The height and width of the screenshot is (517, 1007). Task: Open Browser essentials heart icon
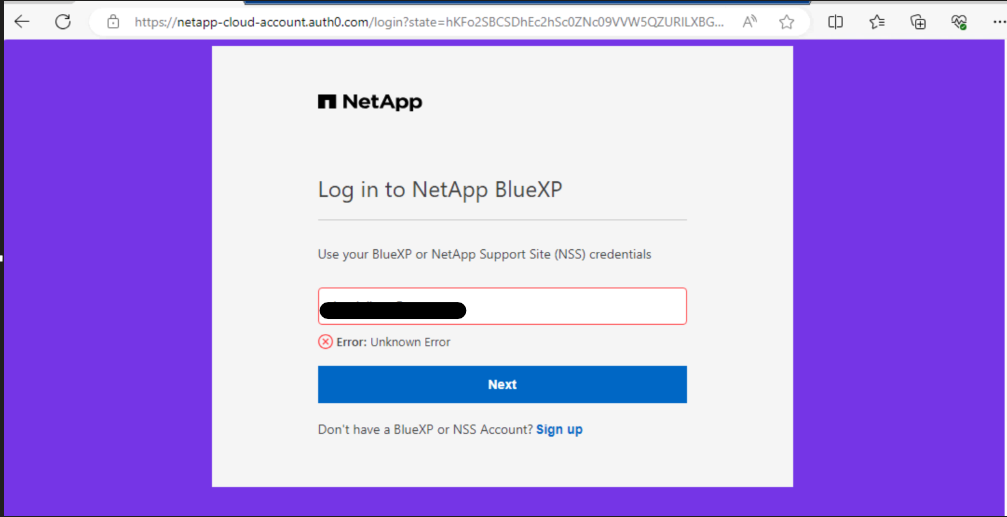pyautogui.click(x=959, y=21)
